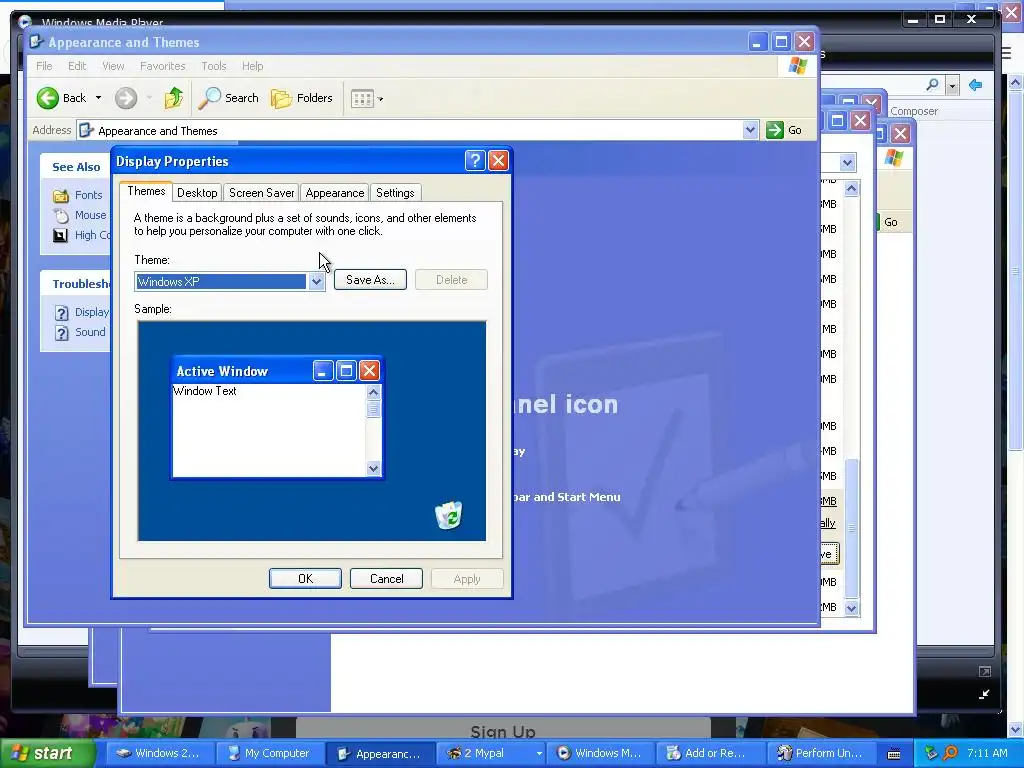Expand the 2 Mypal taskbar group arrow

tap(539, 754)
